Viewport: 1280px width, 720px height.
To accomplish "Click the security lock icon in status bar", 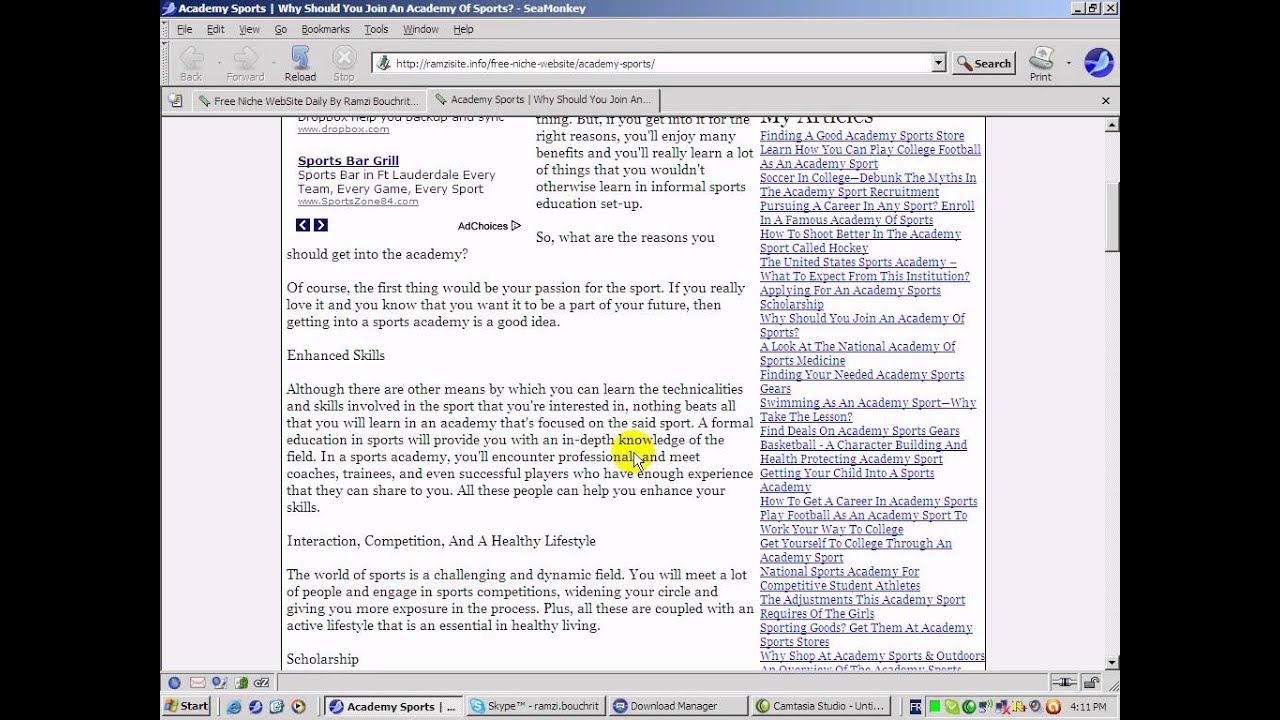I will point(1091,683).
